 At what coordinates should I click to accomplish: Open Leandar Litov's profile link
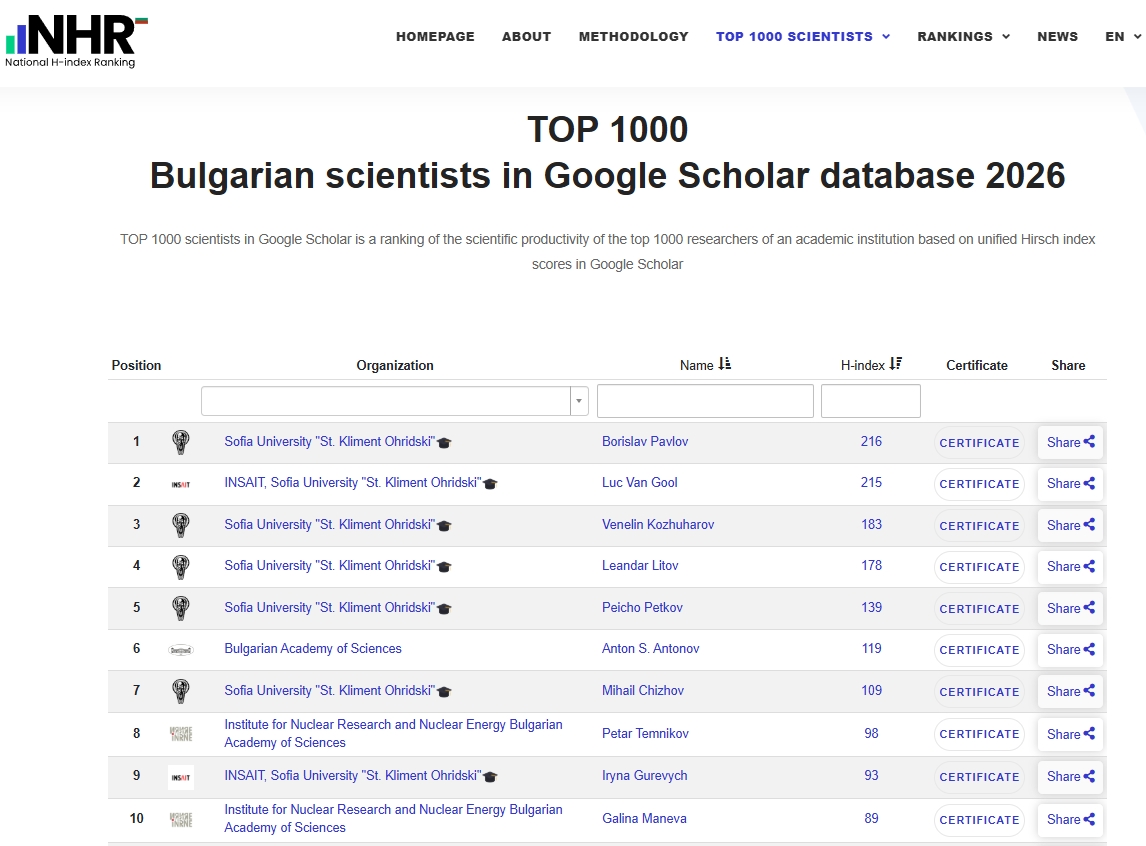pos(640,565)
